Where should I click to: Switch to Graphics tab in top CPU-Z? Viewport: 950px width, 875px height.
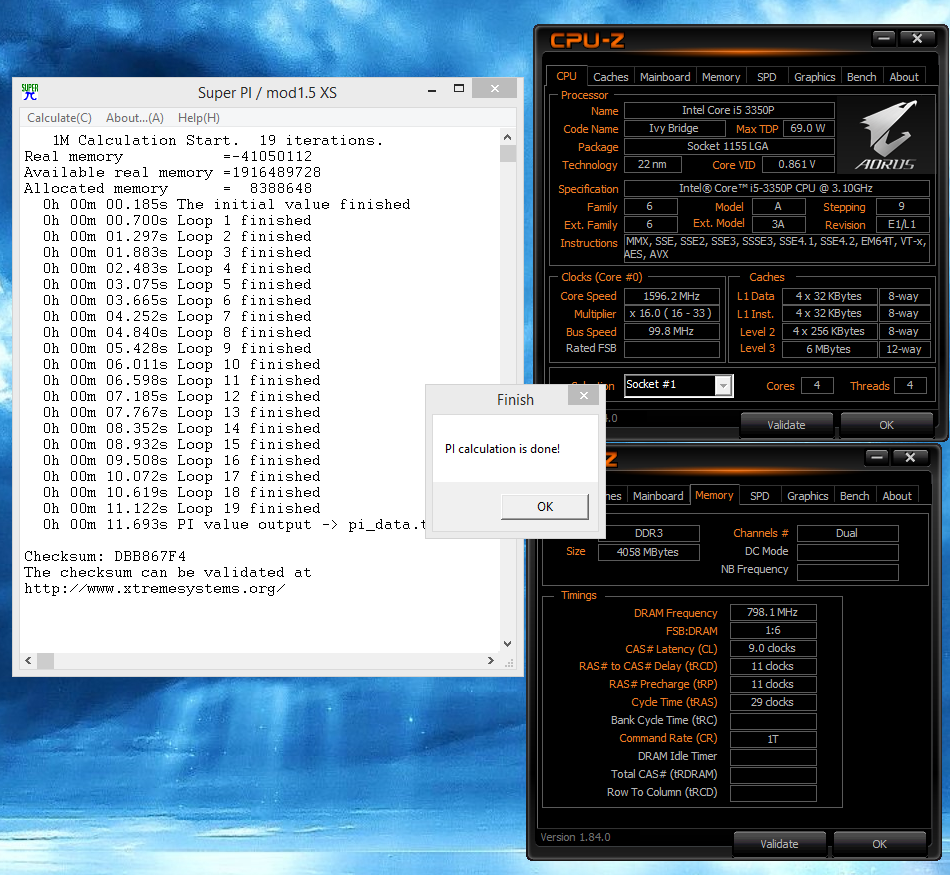point(814,77)
